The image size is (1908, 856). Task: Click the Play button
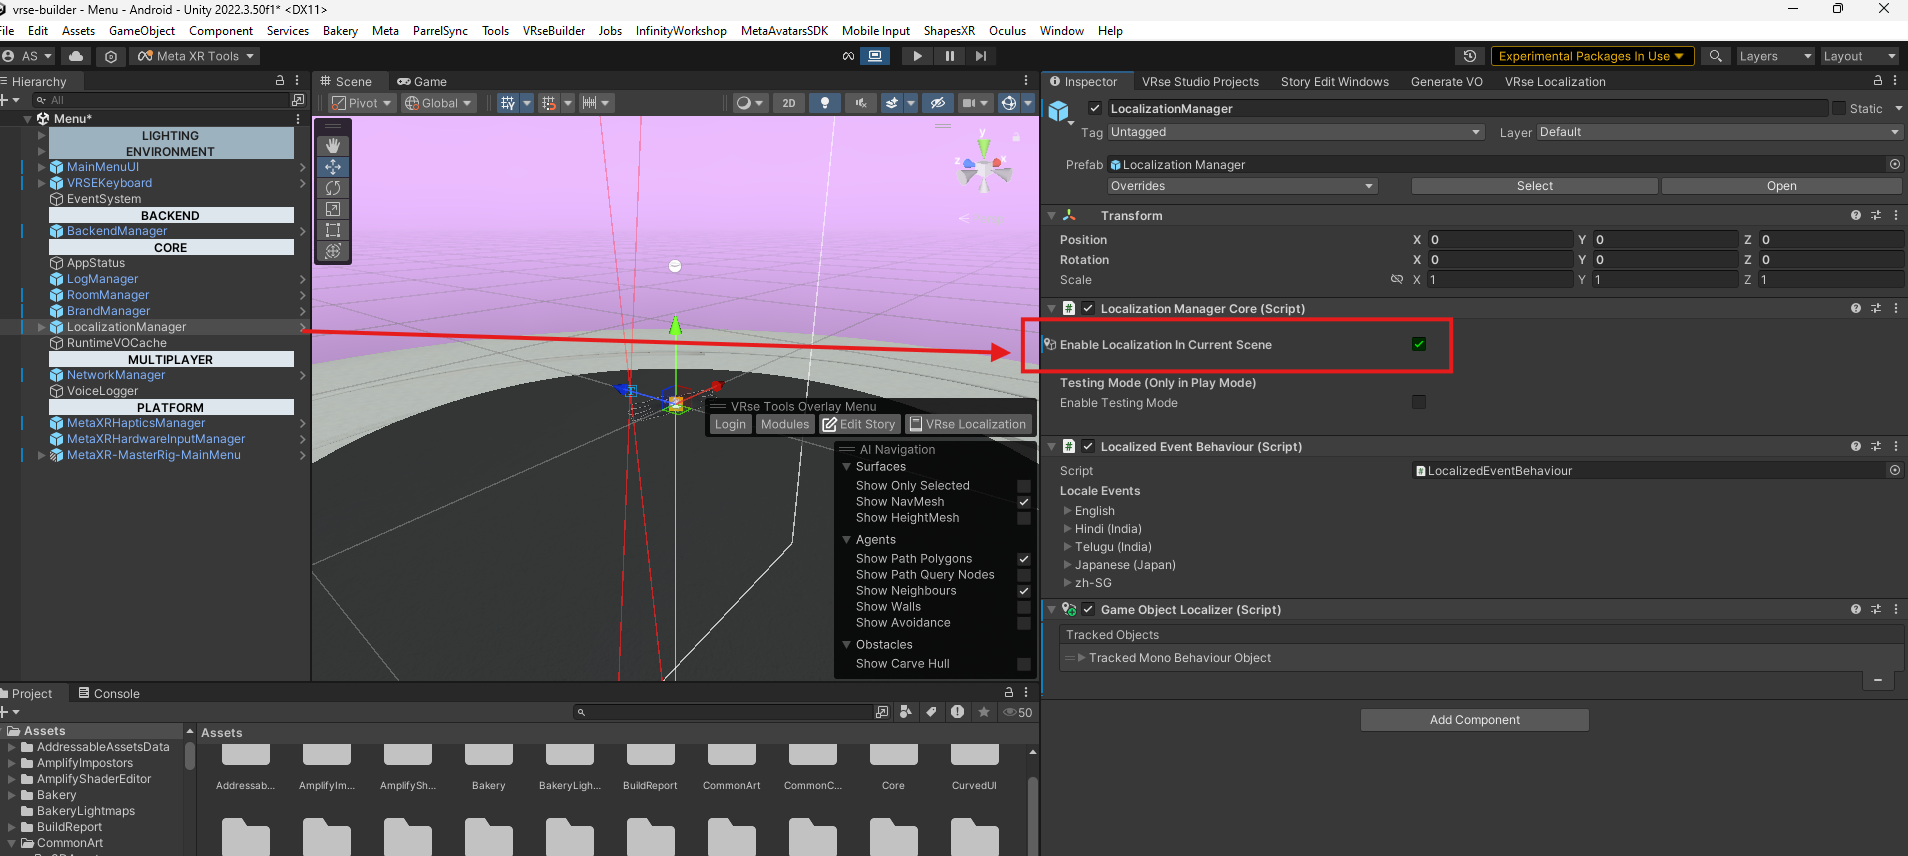pyautogui.click(x=917, y=56)
